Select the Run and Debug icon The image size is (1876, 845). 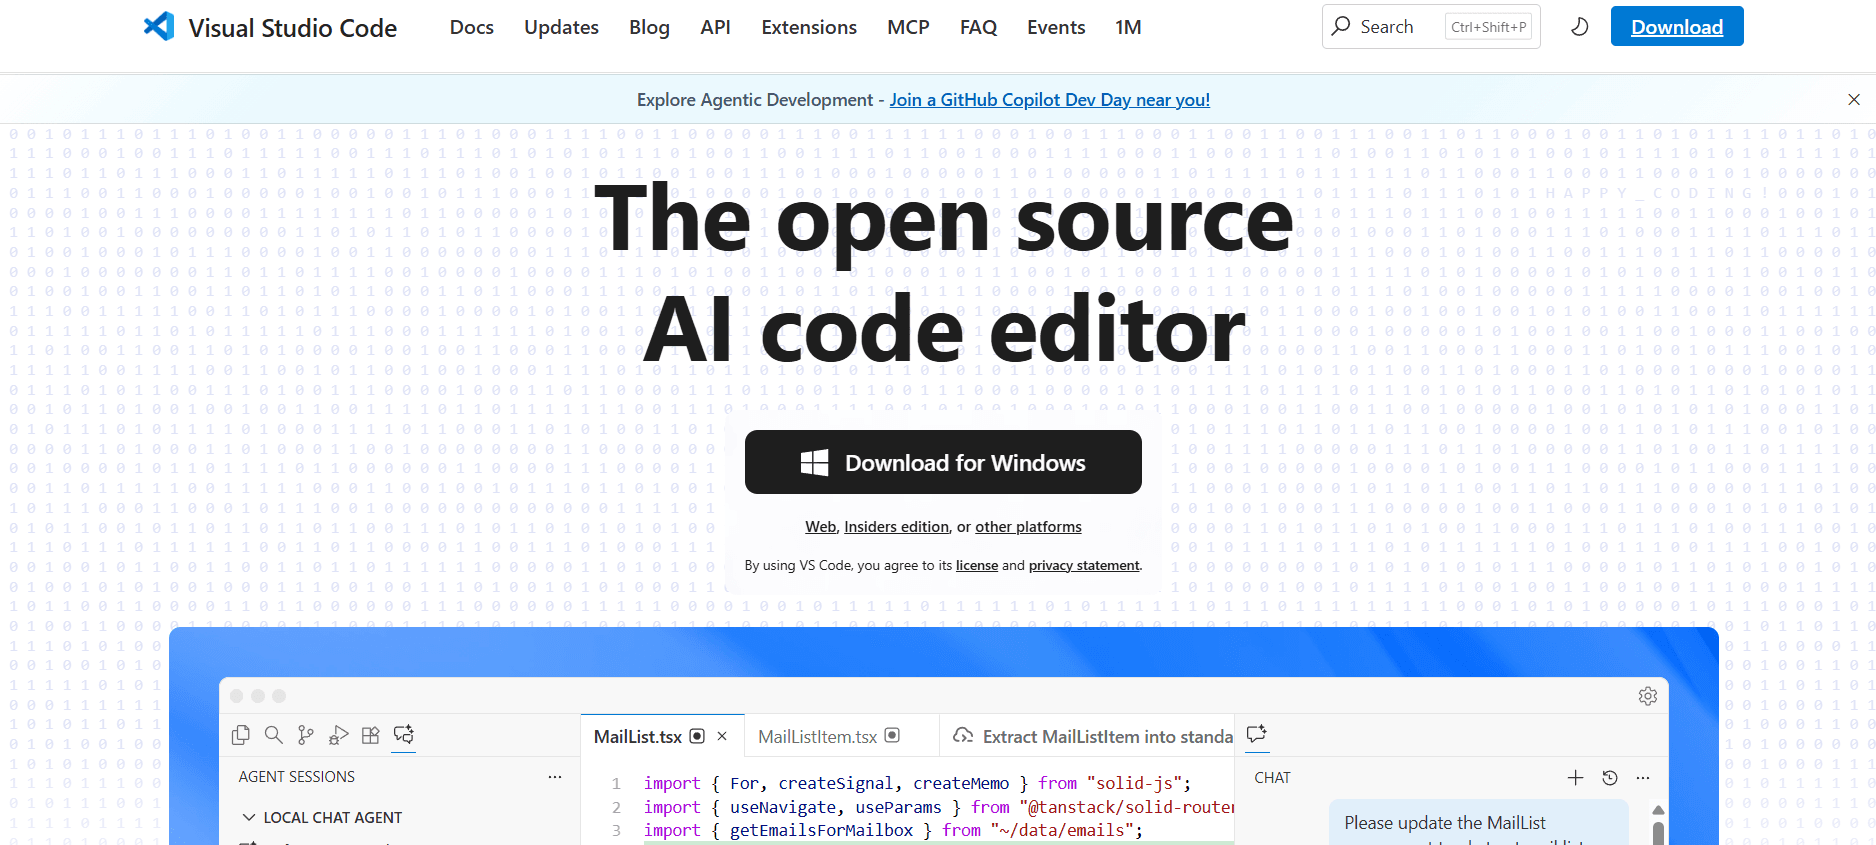pos(338,735)
